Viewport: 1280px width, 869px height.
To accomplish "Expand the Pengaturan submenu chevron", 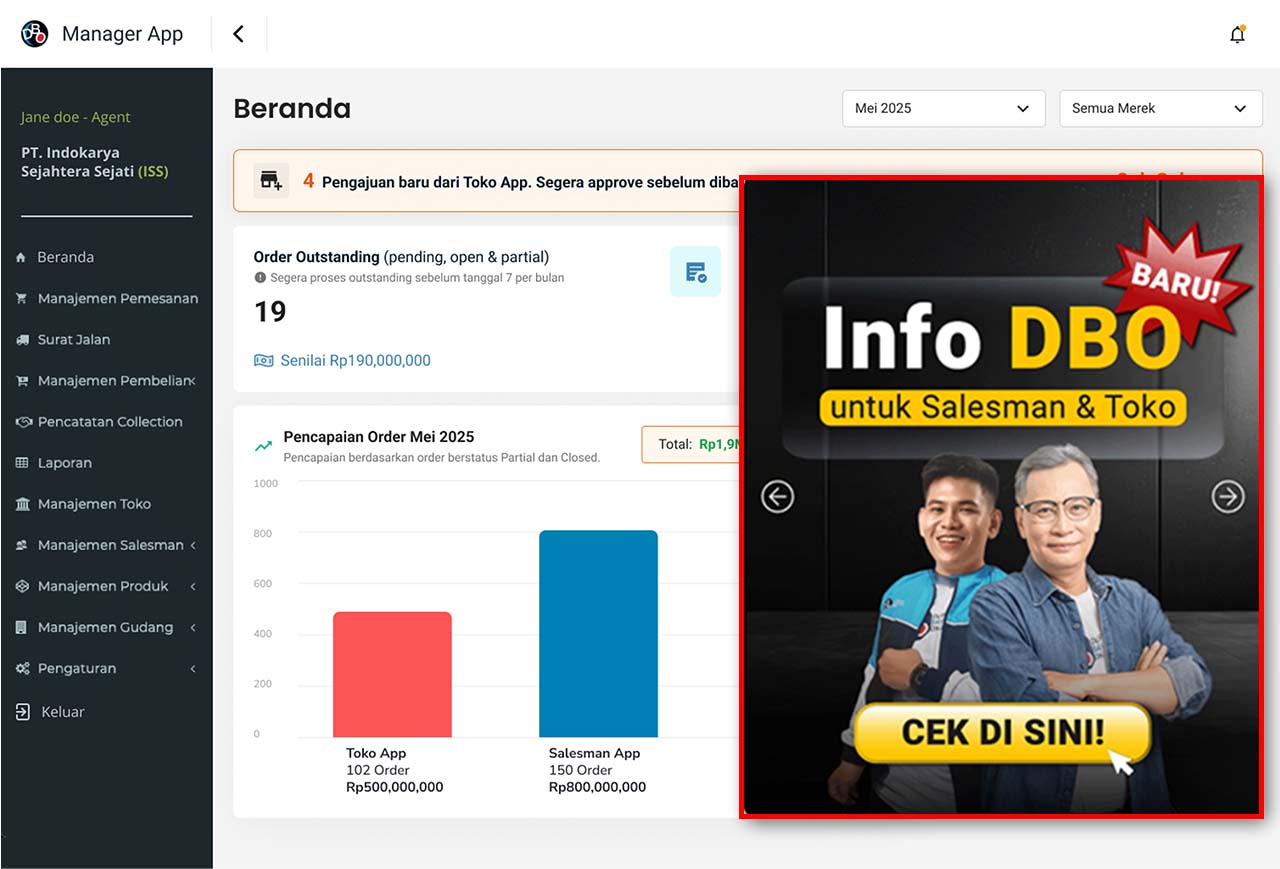I will pyautogui.click(x=192, y=668).
